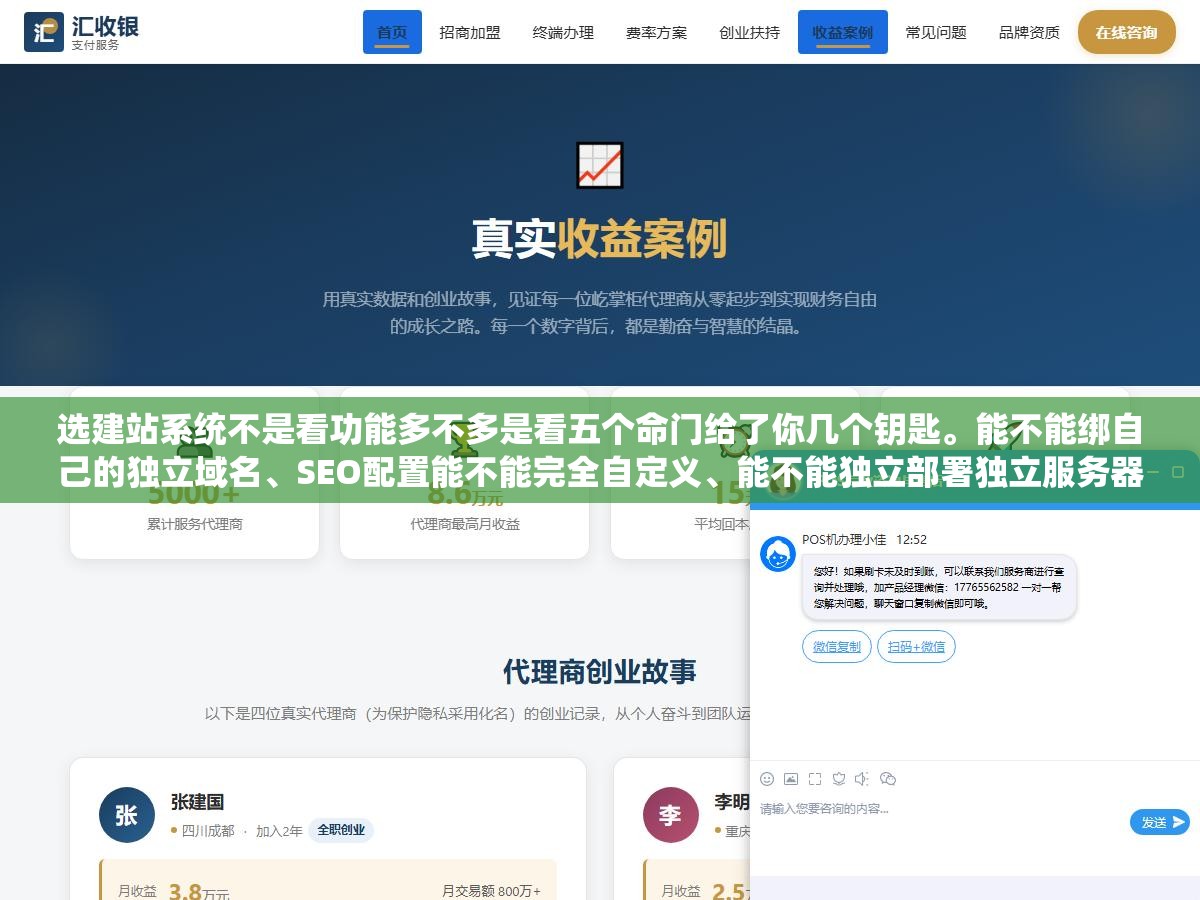
Task: Go to the 首页 menu item
Action: point(392,32)
